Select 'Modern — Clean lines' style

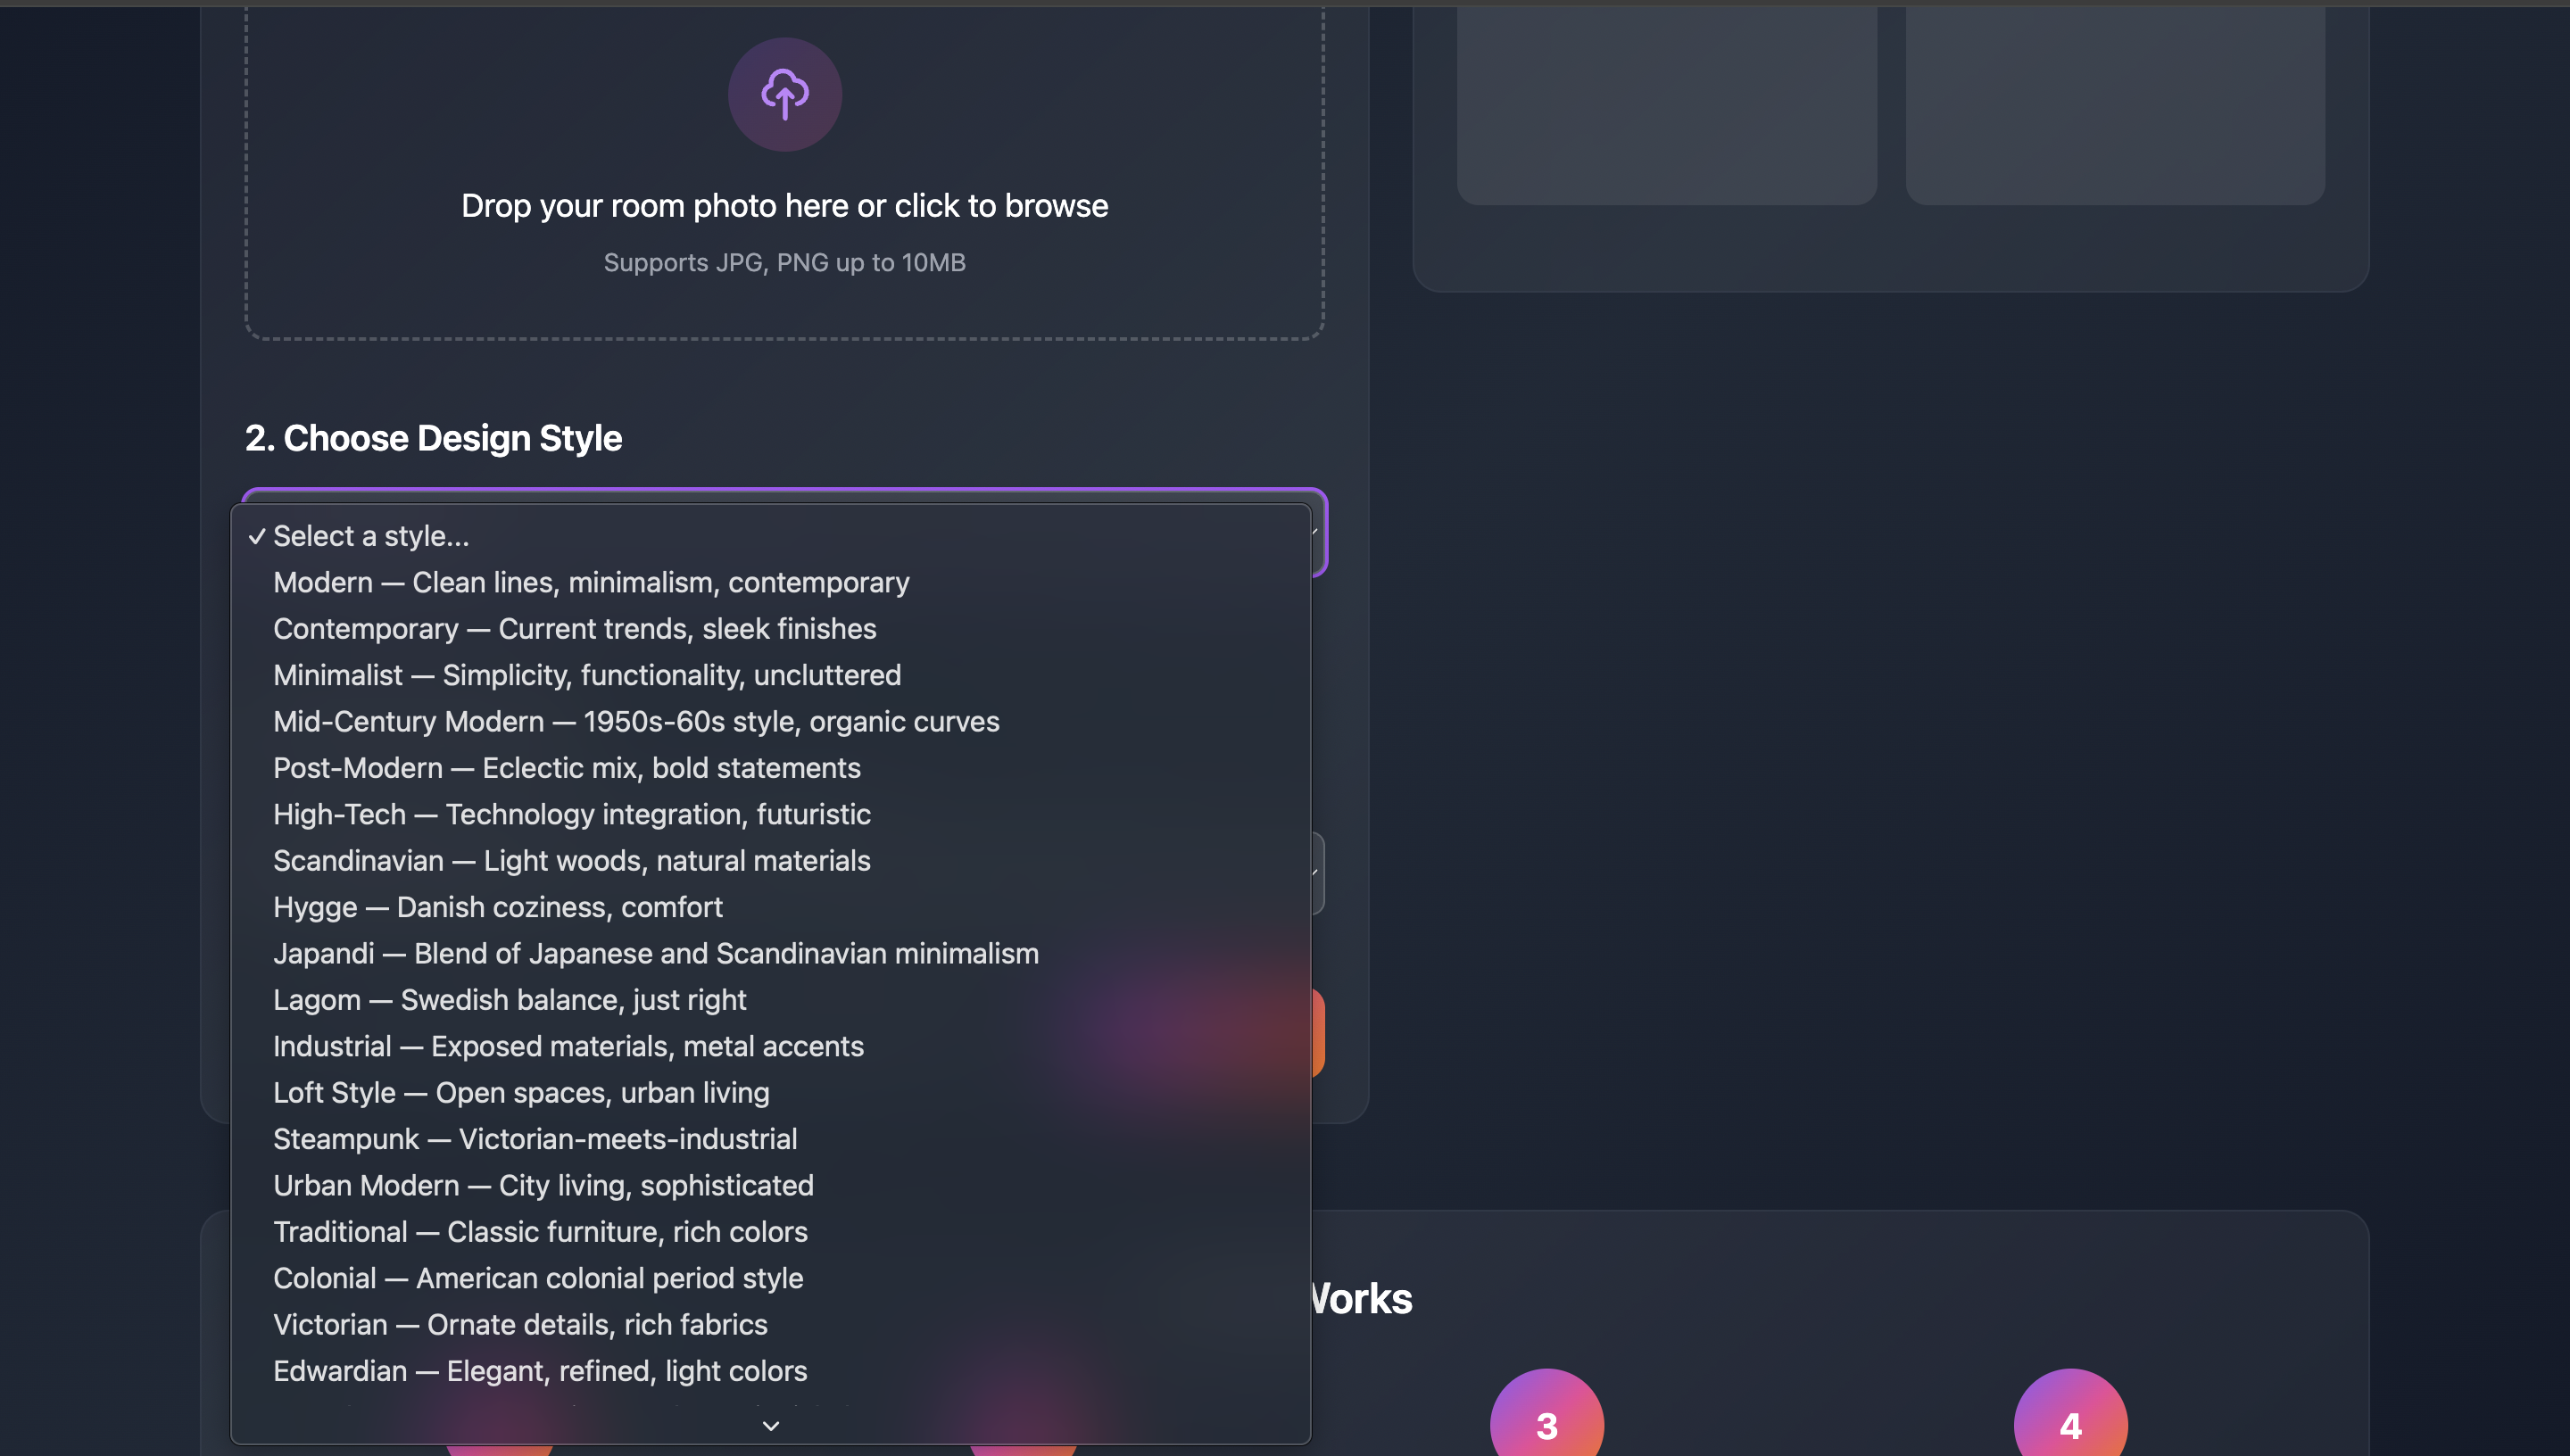point(591,582)
